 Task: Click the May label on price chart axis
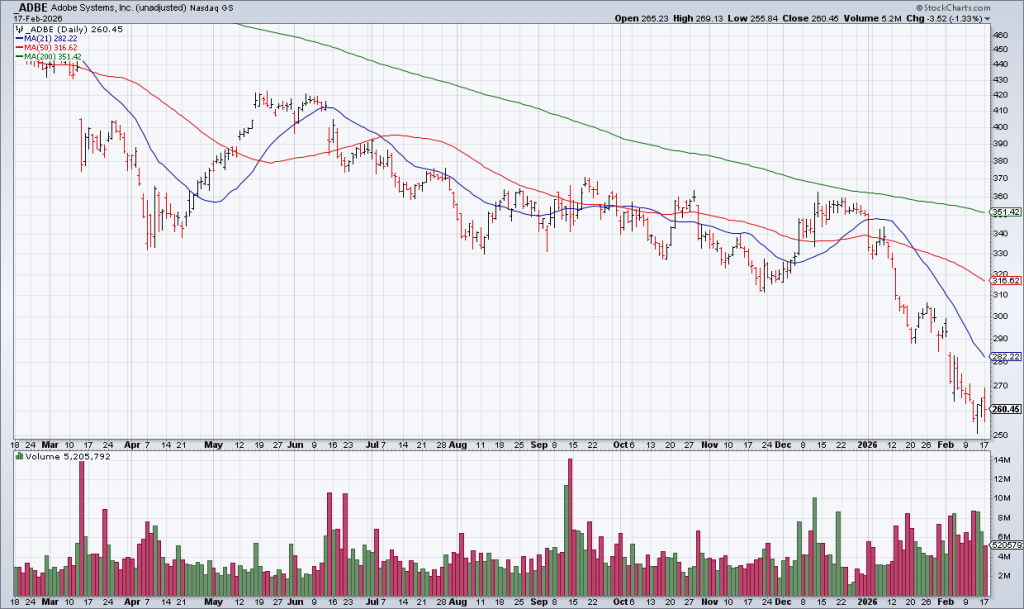click(x=214, y=445)
